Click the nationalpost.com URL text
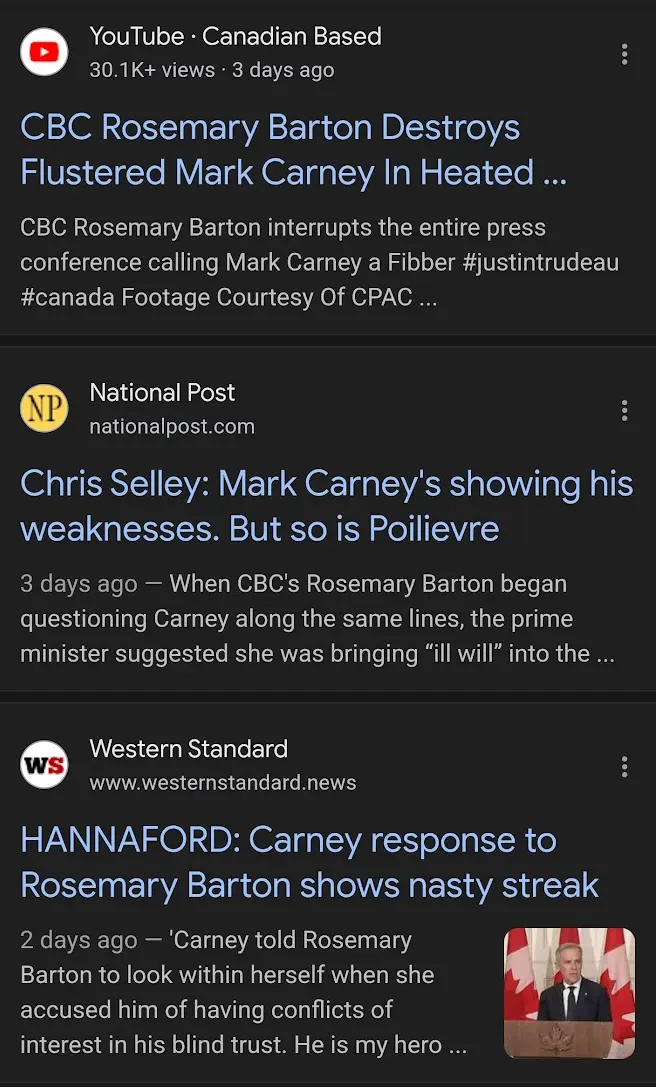Screen dimensions: 656x1087 pyautogui.click(x=172, y=427)
